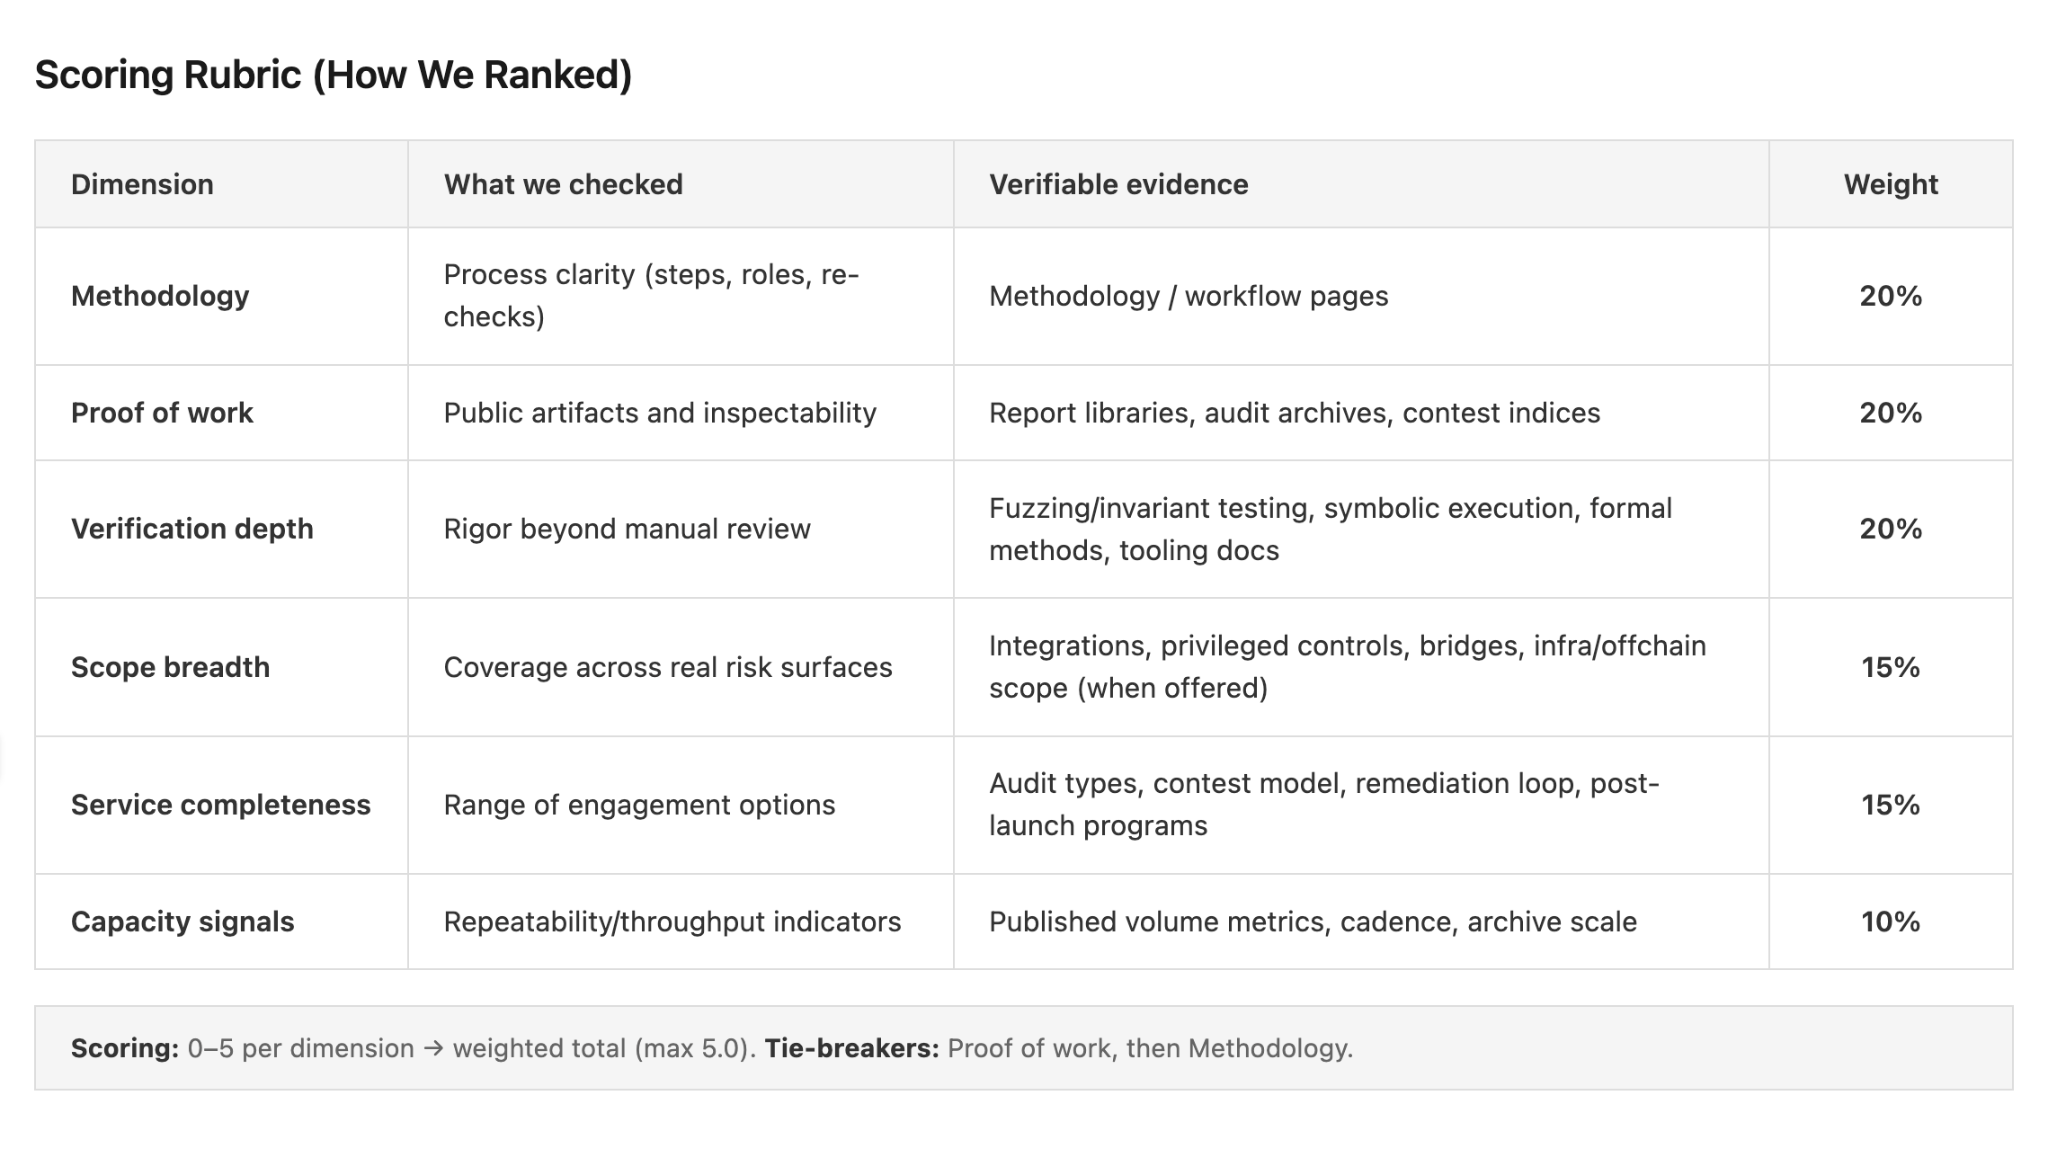Image resolution: width=2048 pixels, height=1153 pixels.
Task: Click the 10% weight for Capacity signals
Action: (1890, 922)
